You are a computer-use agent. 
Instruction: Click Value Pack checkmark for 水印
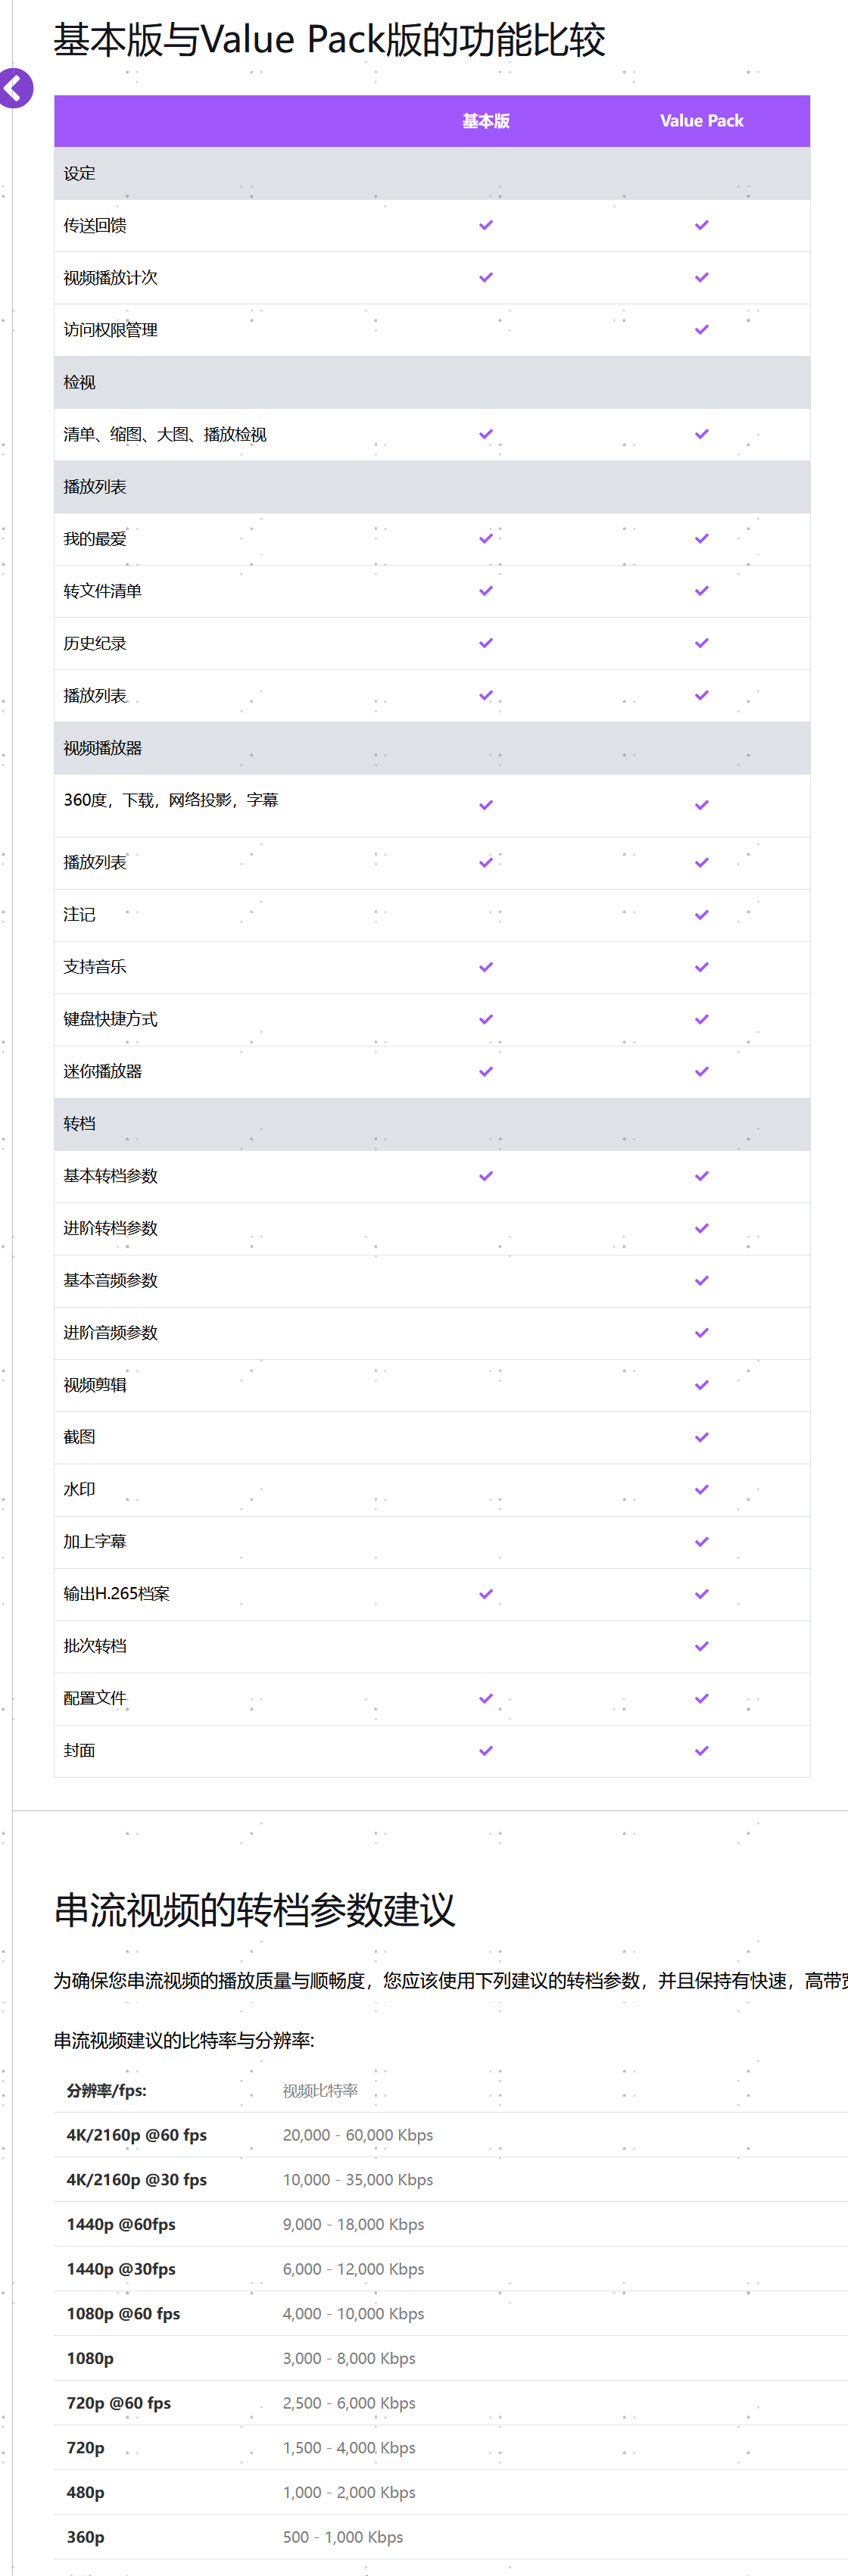point(702,1490)
